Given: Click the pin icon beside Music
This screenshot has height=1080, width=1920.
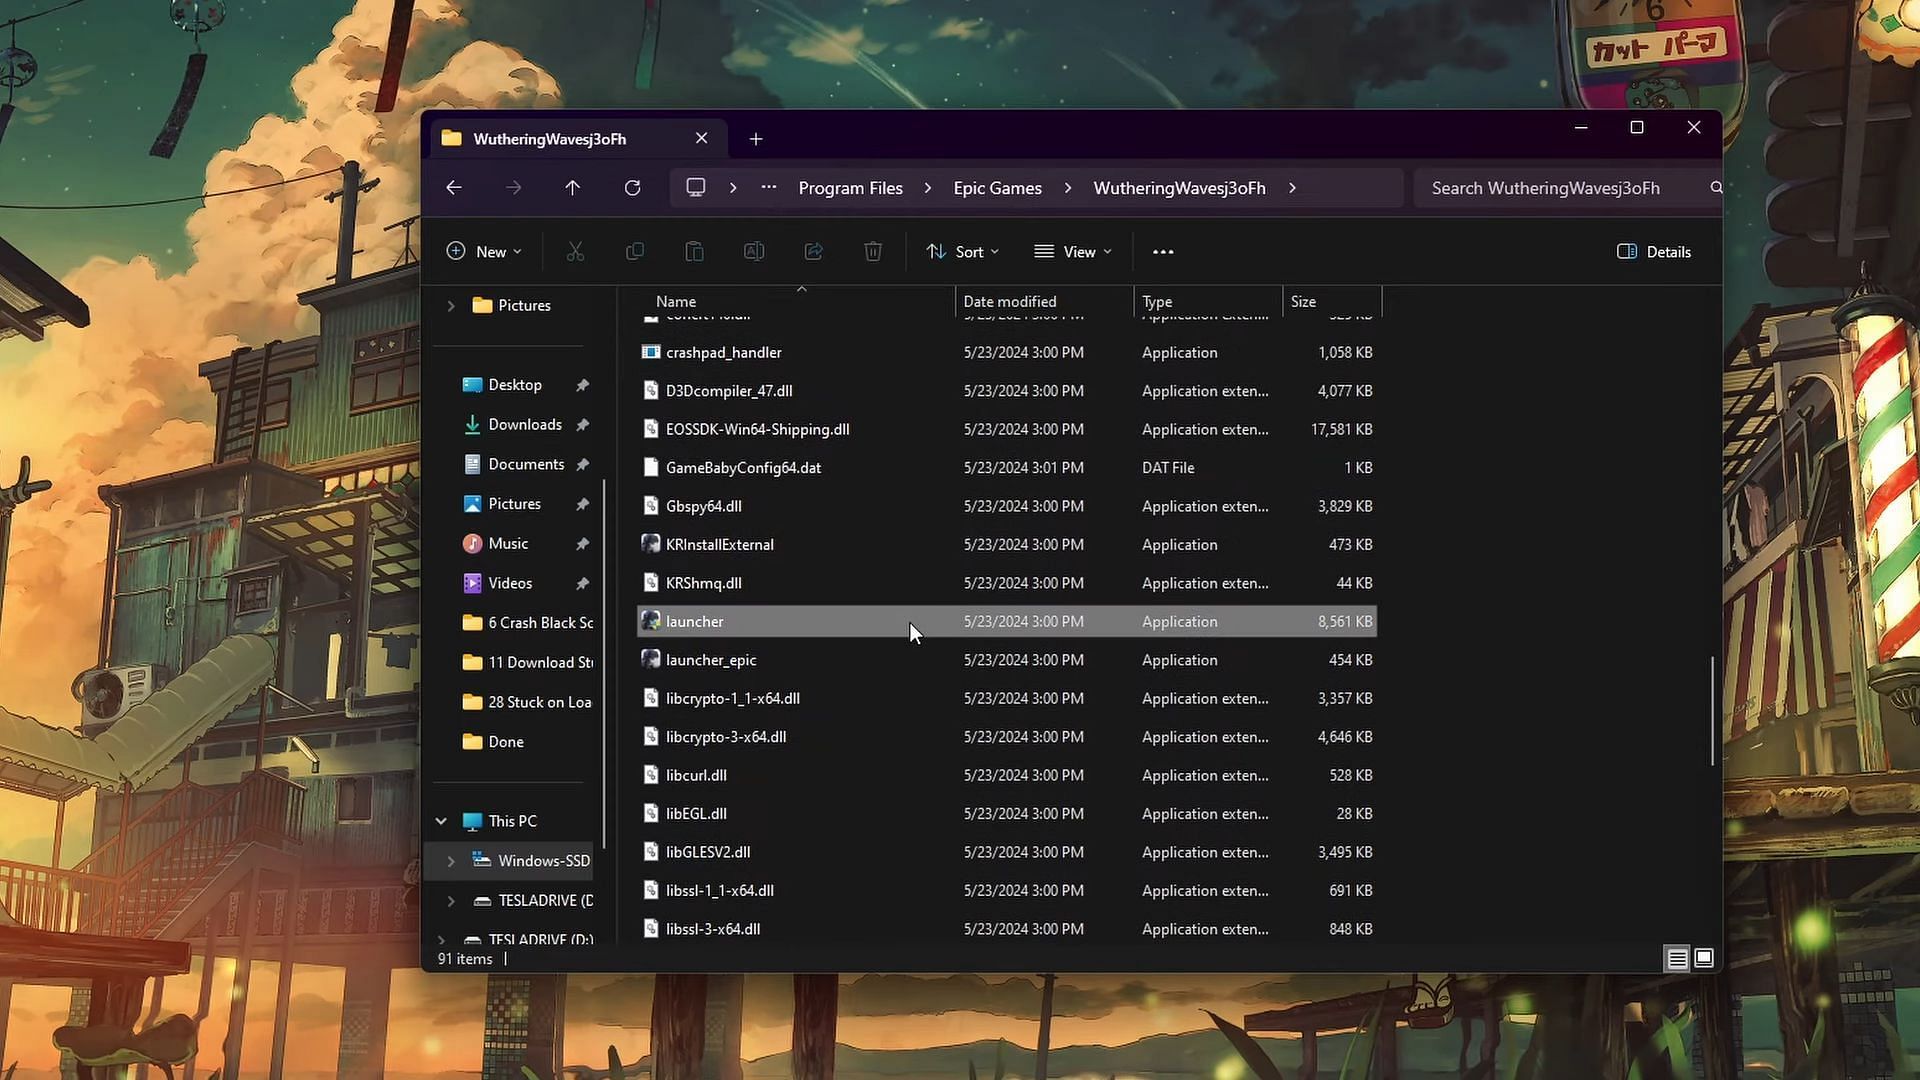Looking at the screenshot, I should (x=582, y=544).
